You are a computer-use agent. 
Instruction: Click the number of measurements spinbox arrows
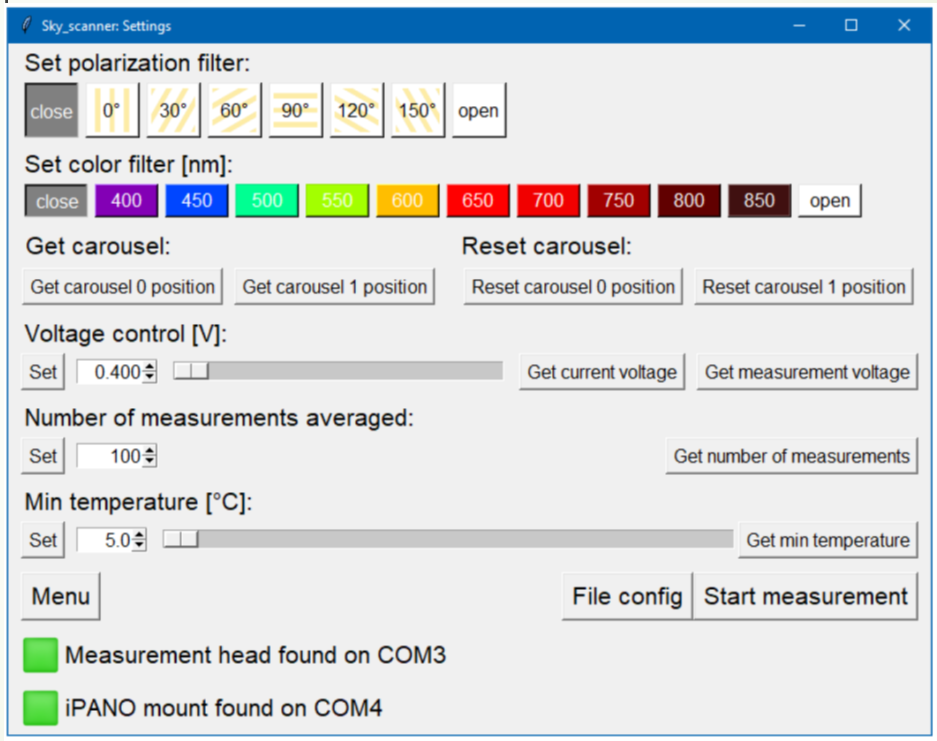[x=150, y=457]
